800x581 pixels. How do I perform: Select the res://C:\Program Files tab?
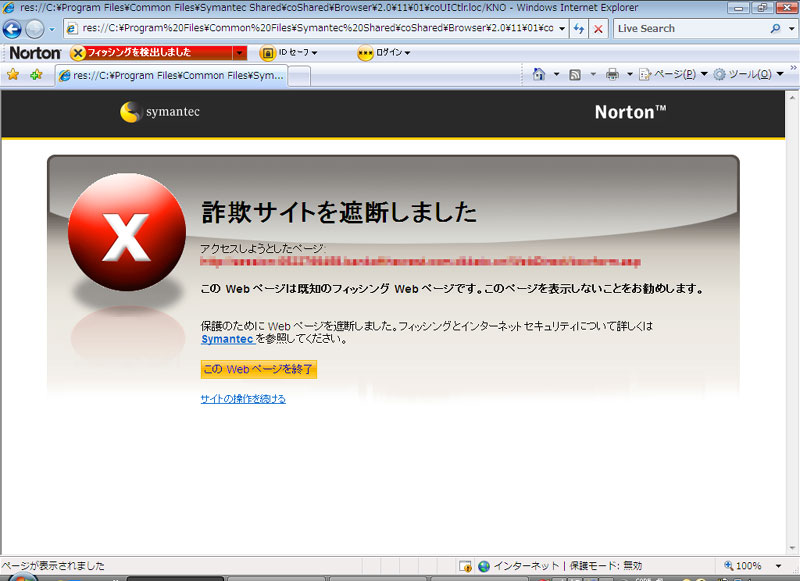click(x=171, y=75)
